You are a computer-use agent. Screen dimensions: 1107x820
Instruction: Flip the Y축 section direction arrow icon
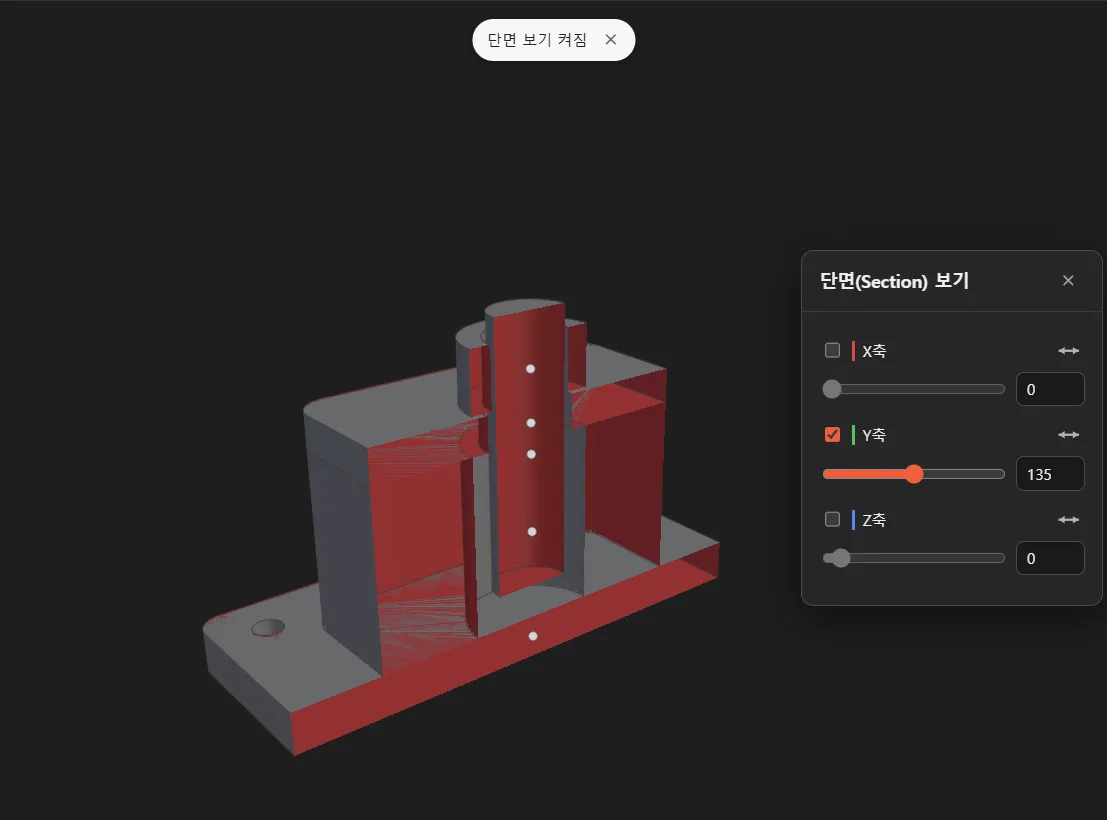click(1068, 434)
